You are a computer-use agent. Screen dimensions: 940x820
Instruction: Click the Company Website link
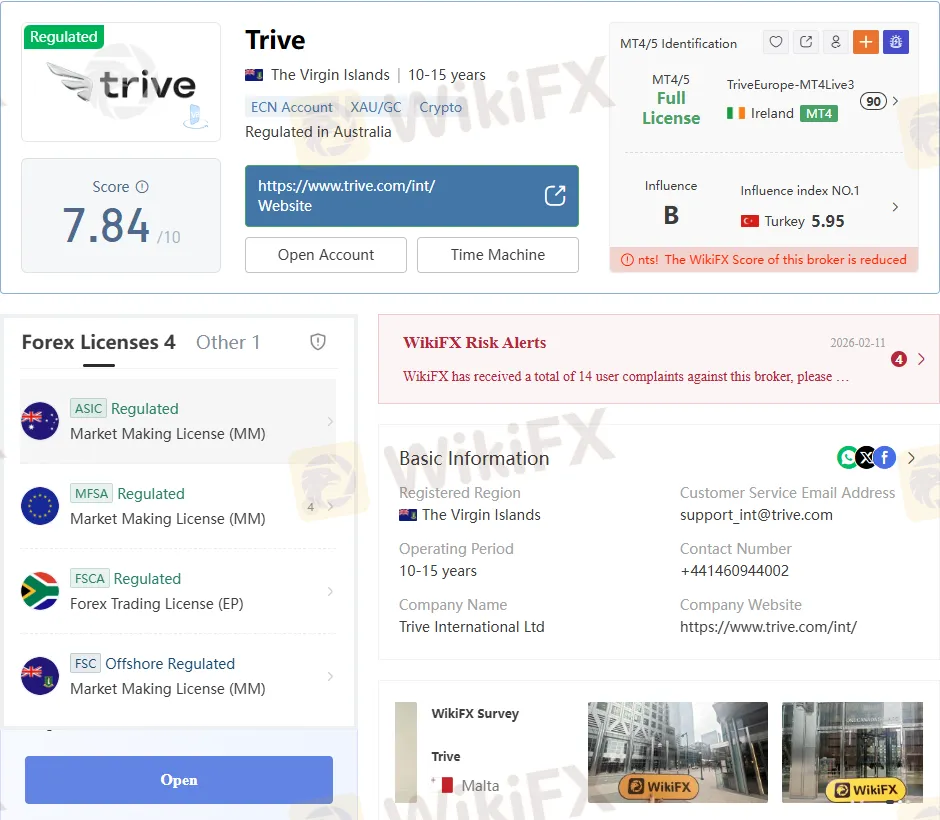768,627
